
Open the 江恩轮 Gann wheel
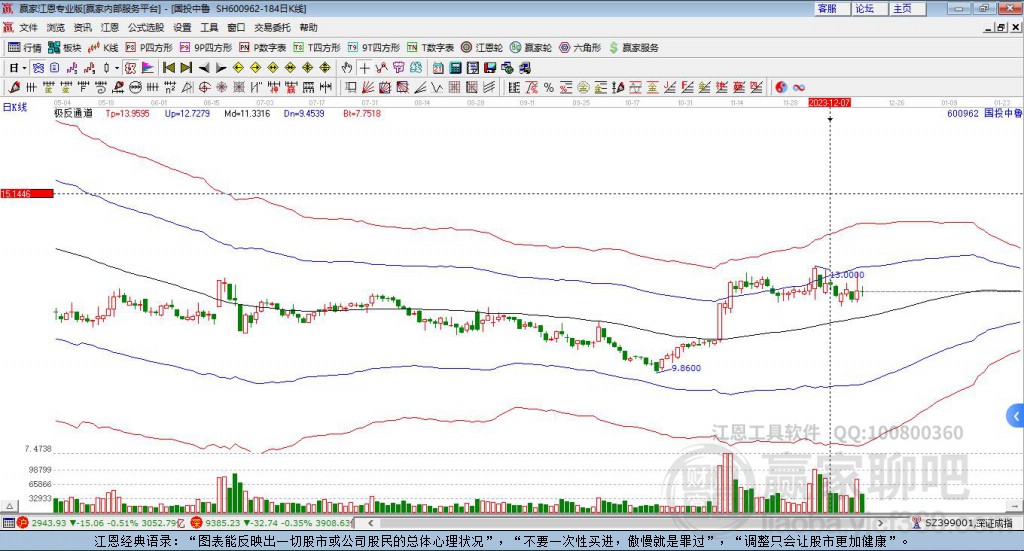pyautogui.click(x=482, y=48)
